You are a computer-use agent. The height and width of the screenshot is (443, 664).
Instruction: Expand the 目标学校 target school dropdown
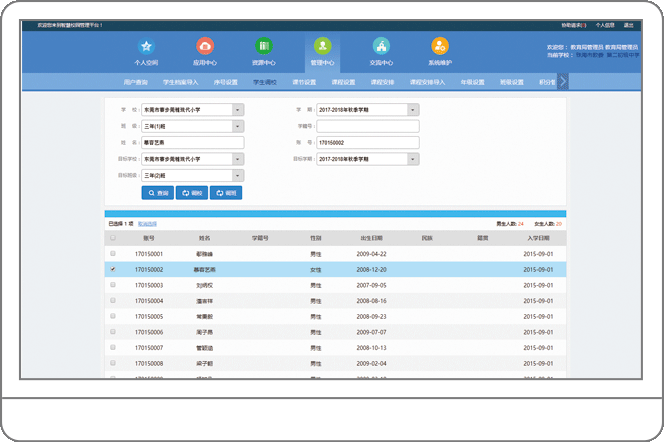tap(238, 159)
